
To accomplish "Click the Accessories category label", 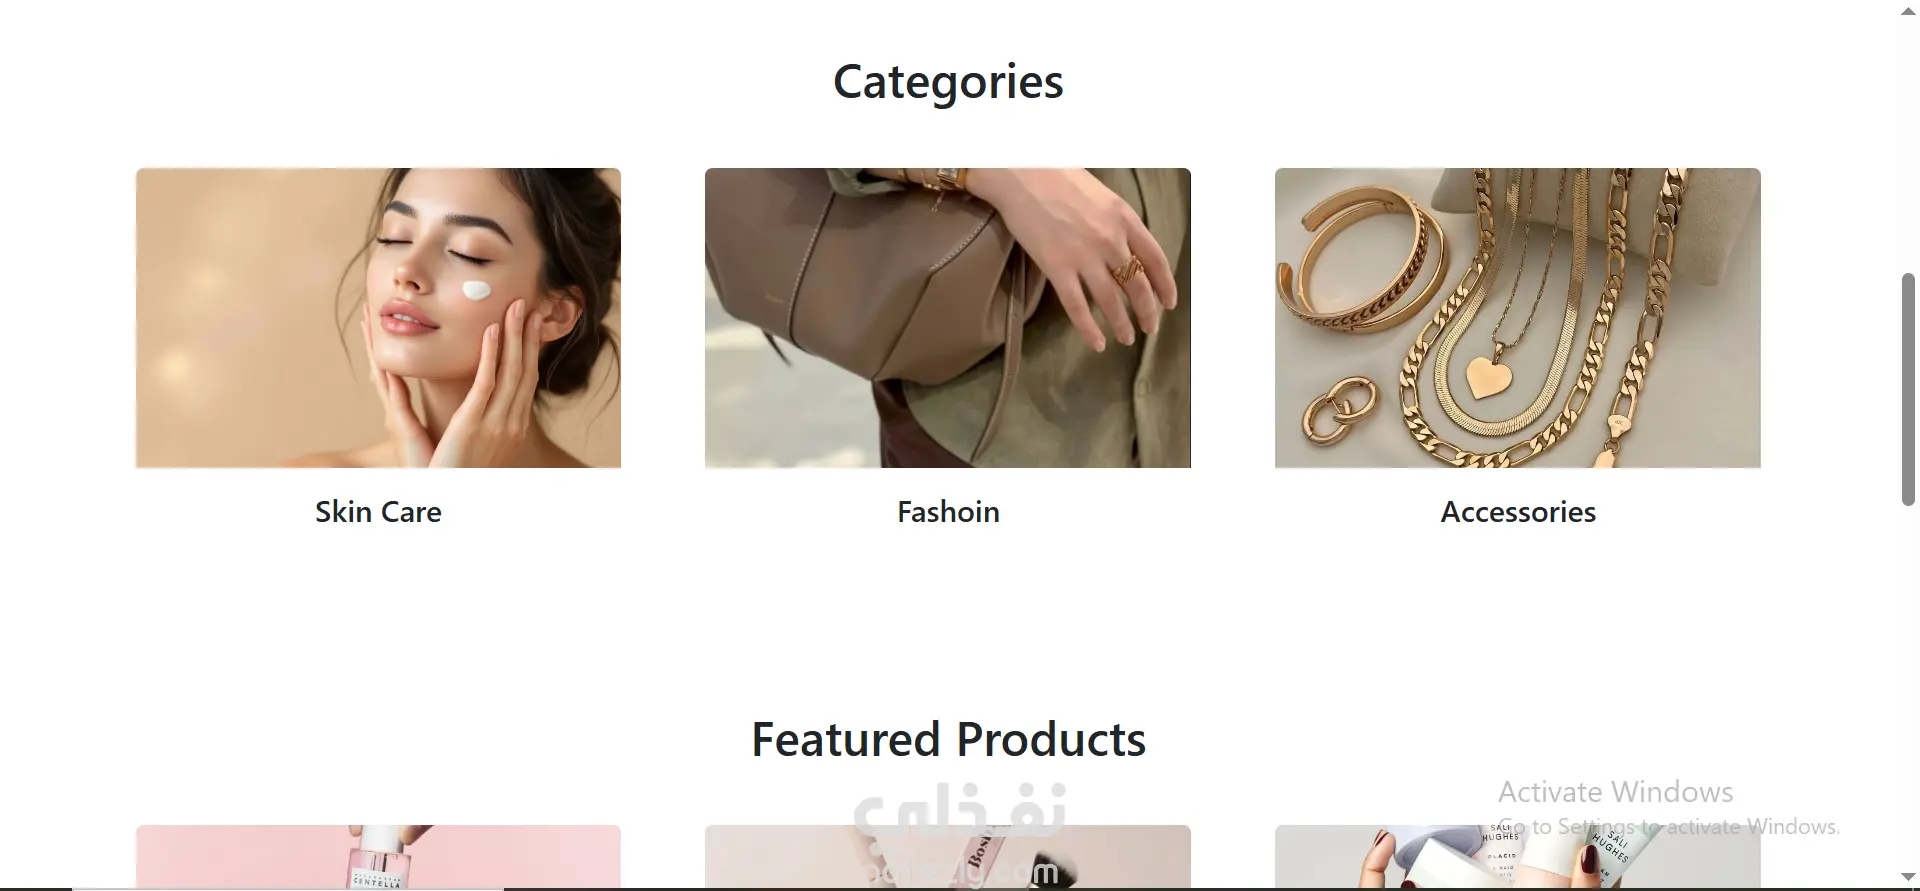I will coord(1518,512).
